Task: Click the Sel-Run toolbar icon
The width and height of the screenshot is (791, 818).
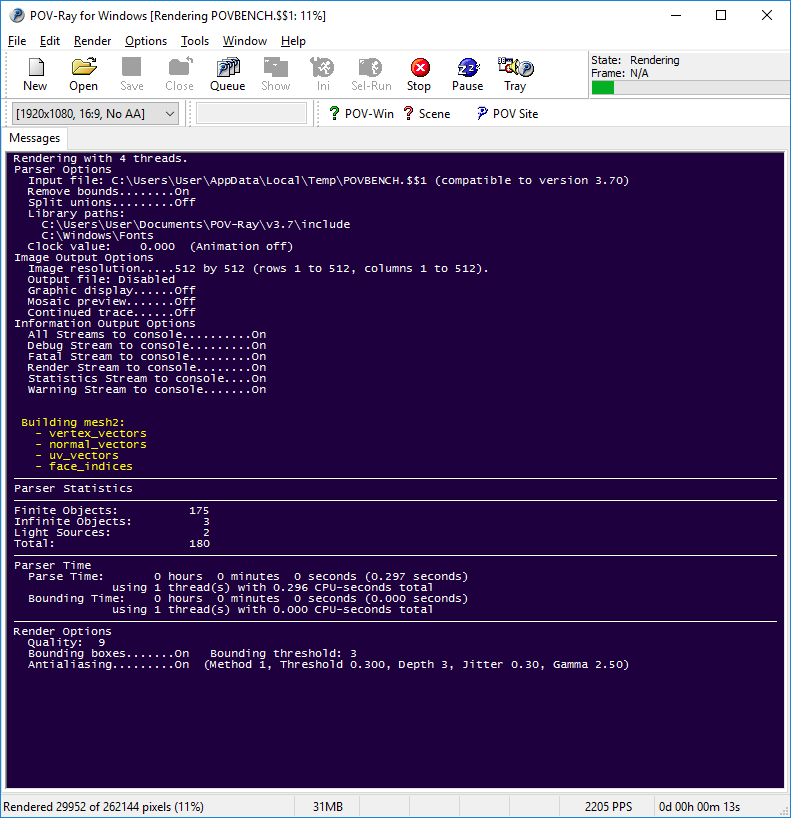Action: click(x=371, y=75)
